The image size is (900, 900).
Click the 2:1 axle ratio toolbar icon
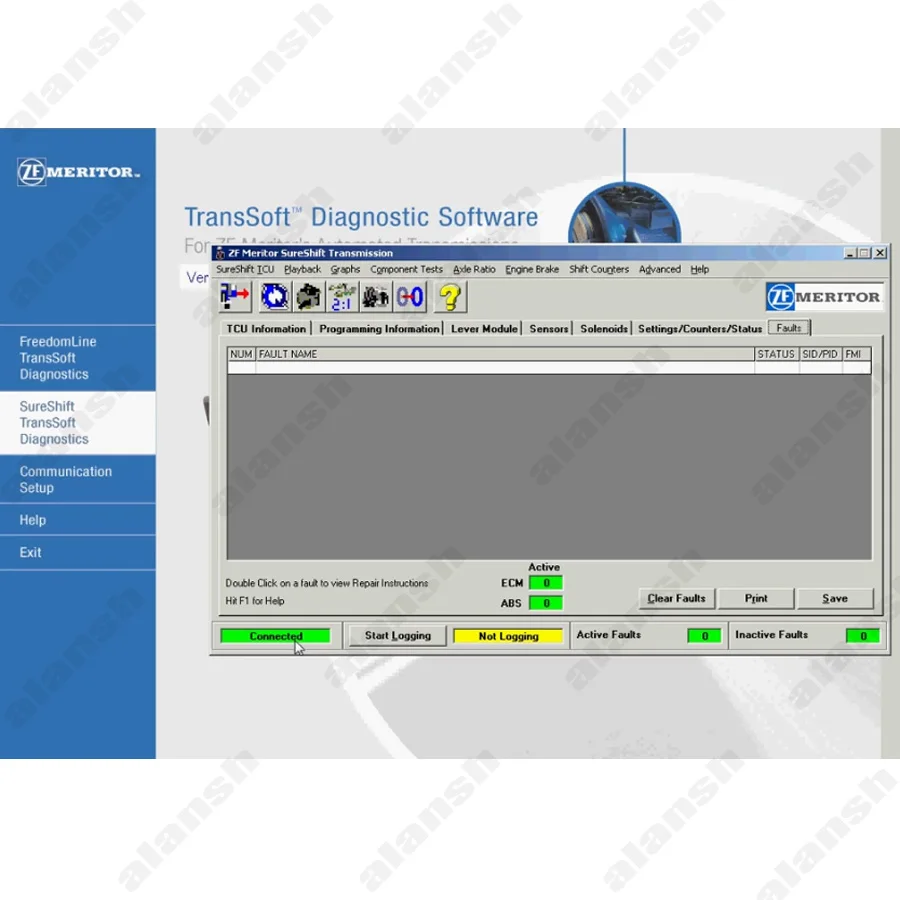[x=342, y=297]
